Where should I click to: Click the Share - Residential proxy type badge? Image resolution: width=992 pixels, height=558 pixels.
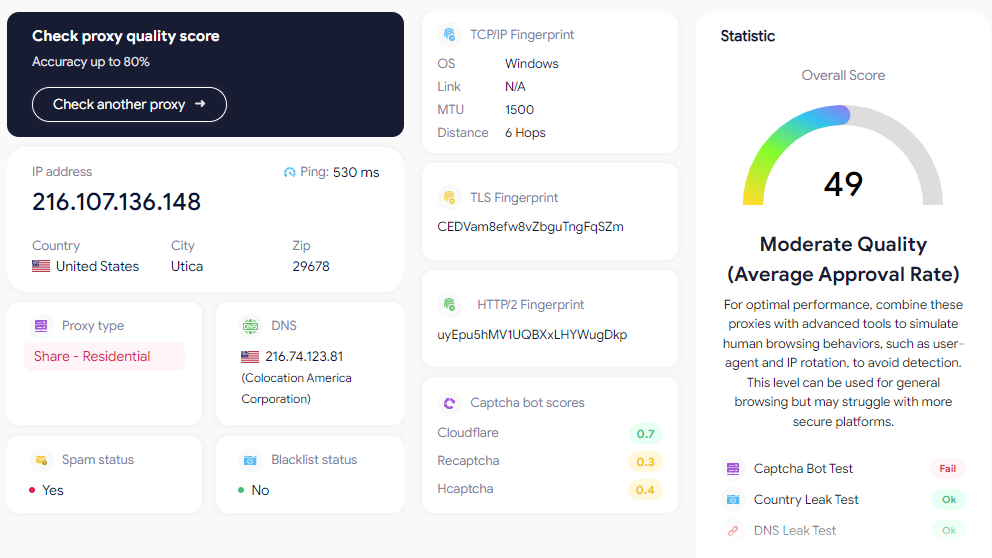[104, 356]
